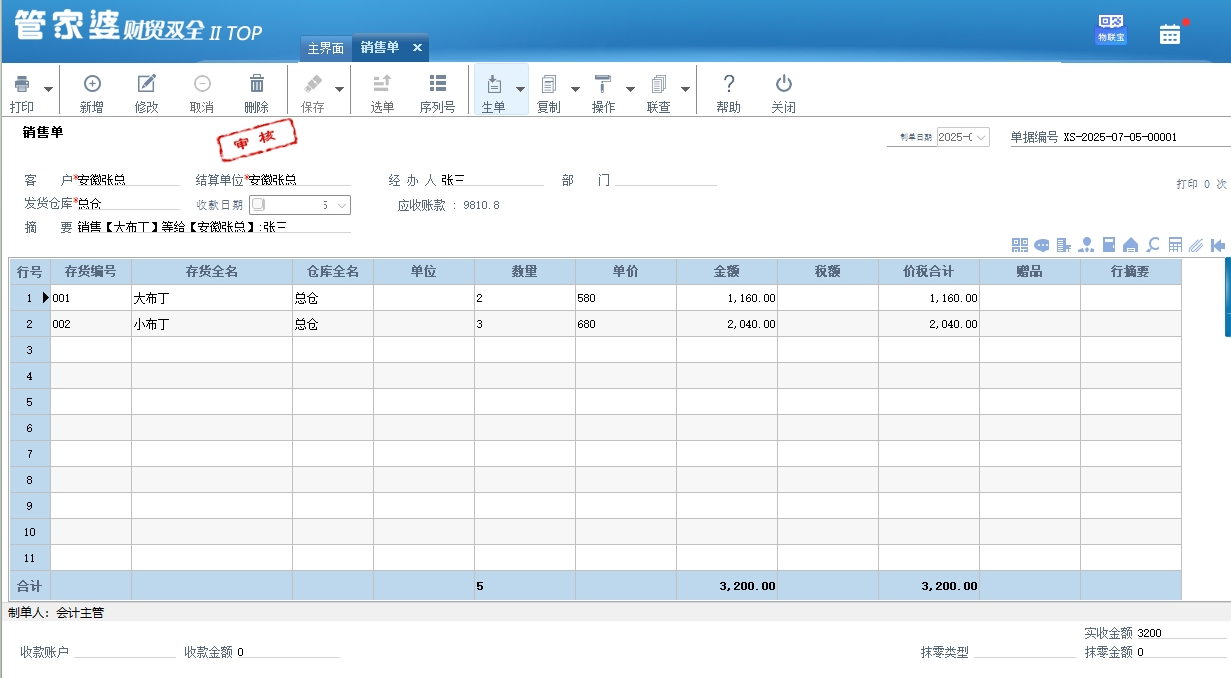Switch to the 主界面 tab
1231x678 pixels.
pos(326,48)
